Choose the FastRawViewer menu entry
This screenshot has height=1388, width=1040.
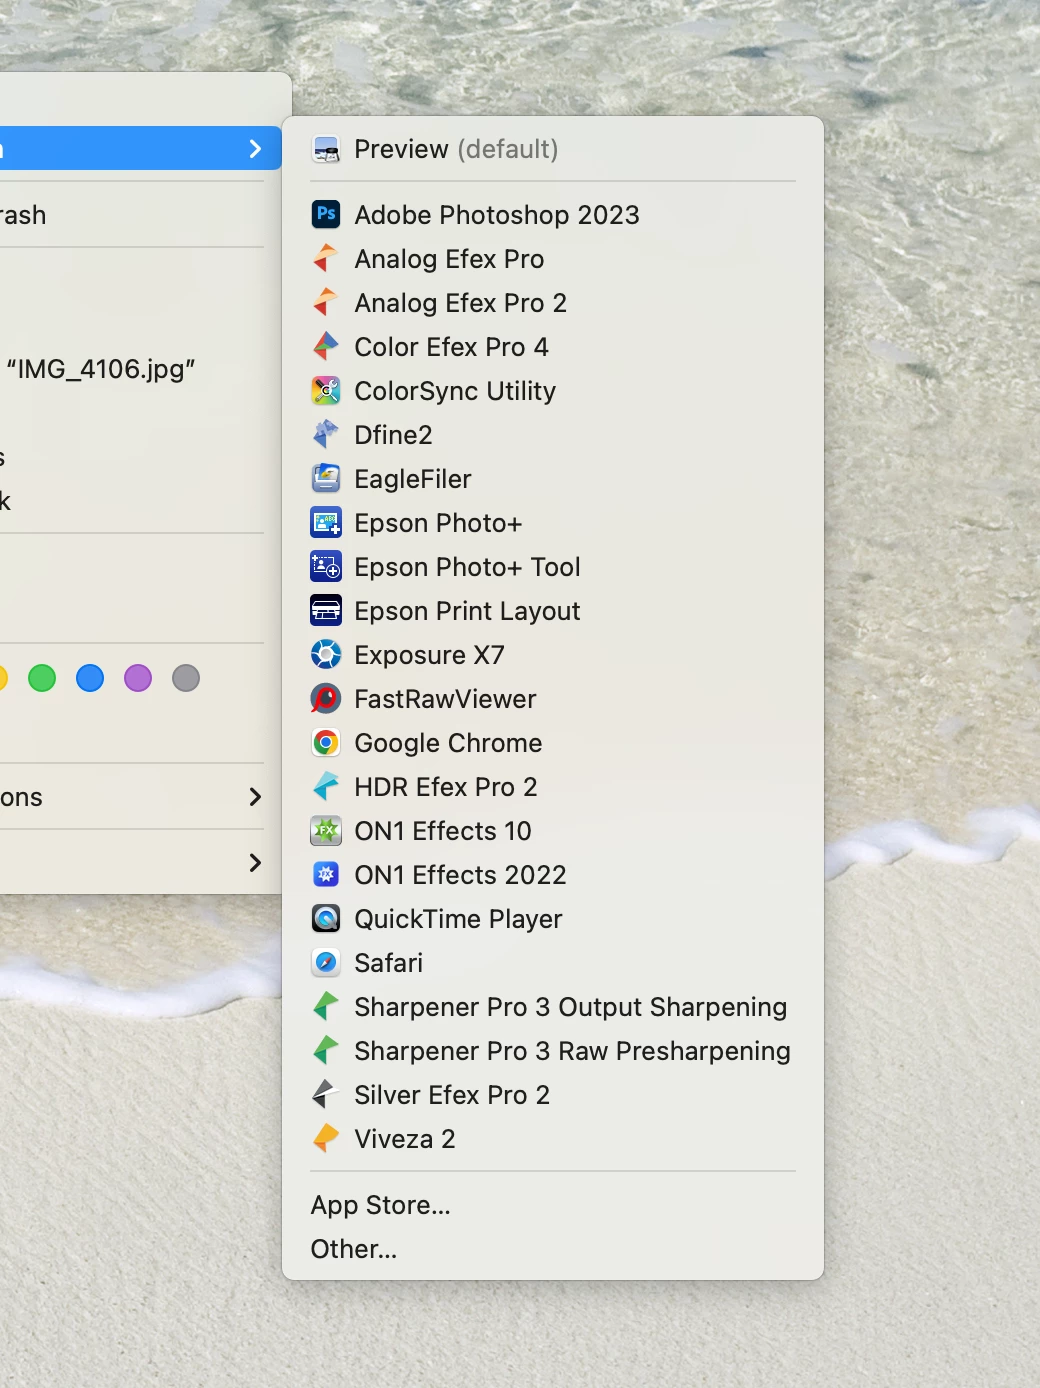click(553, 698)
